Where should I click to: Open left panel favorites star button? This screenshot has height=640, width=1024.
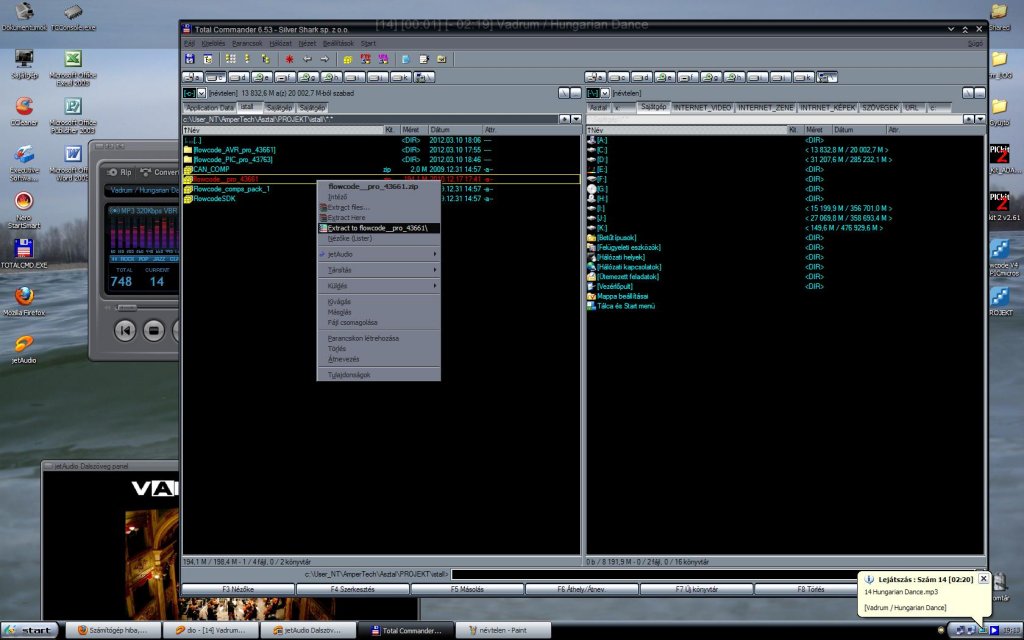pyautogui.click(x=565, y=119)
